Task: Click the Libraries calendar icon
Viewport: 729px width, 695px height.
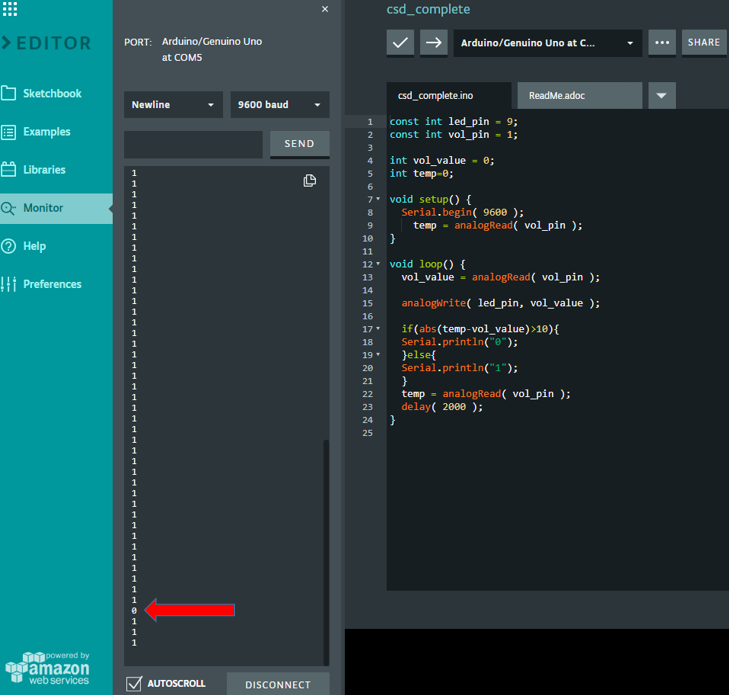Action: point(8,169)
